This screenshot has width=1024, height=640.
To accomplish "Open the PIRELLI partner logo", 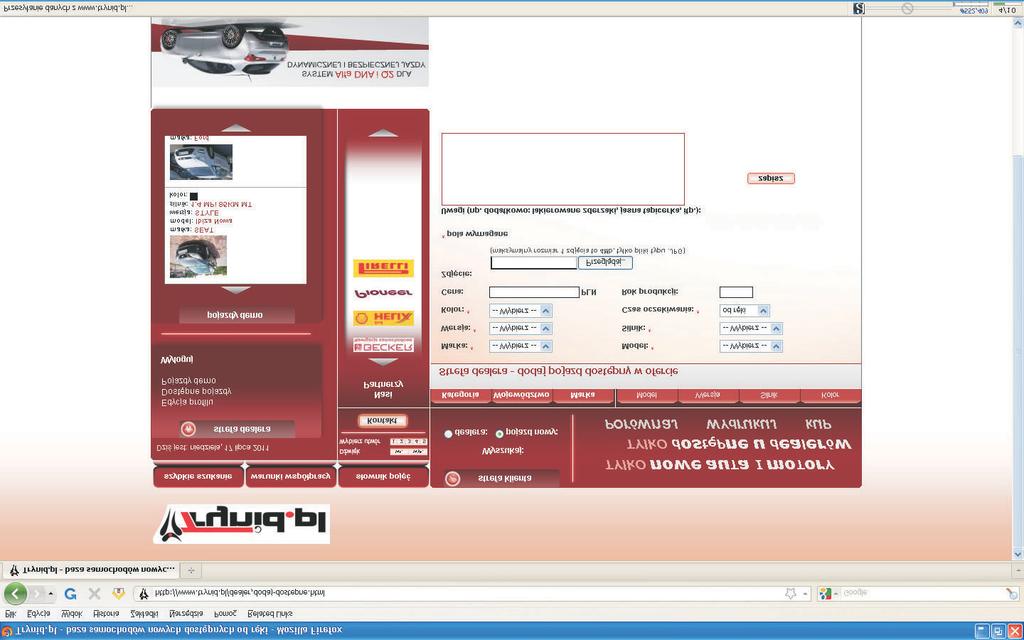I will tap(383, 268).
